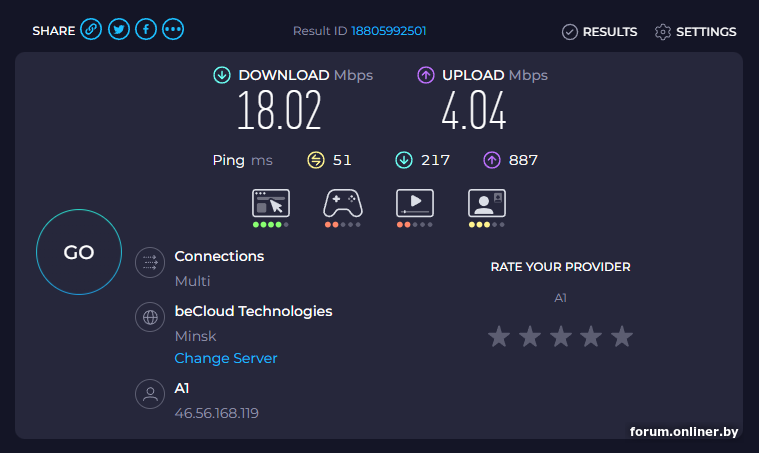Rate provider A1 one star

click(x=499, y=337)
